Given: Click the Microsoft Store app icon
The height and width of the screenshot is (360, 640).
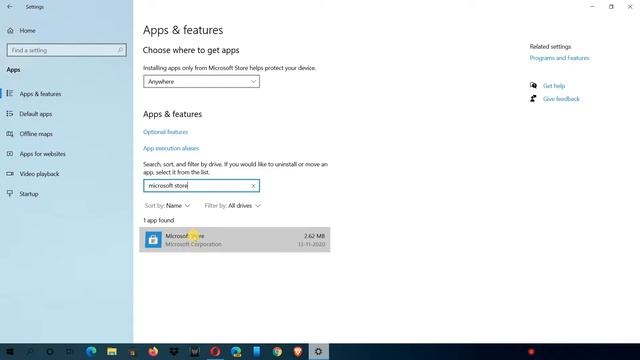Looking at the screenshot, I should (153, 240).
